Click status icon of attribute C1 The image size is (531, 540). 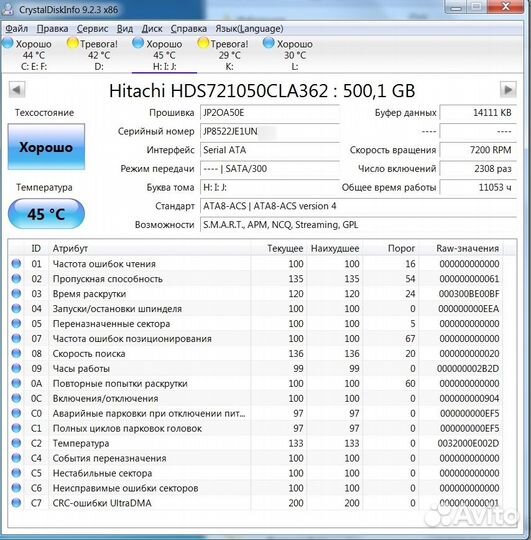coord(16,428)
